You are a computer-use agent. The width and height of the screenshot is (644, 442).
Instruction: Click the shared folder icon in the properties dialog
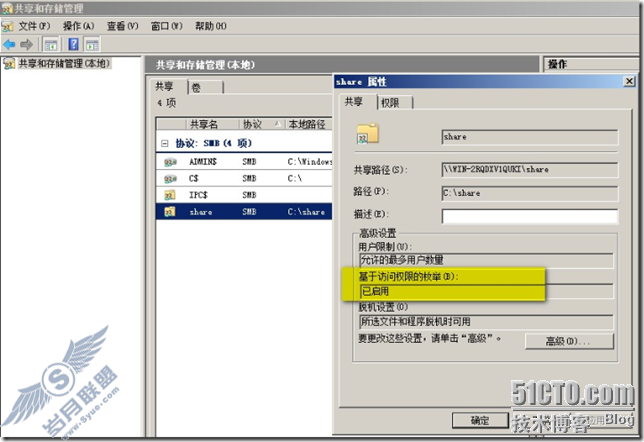click(368, 134)
